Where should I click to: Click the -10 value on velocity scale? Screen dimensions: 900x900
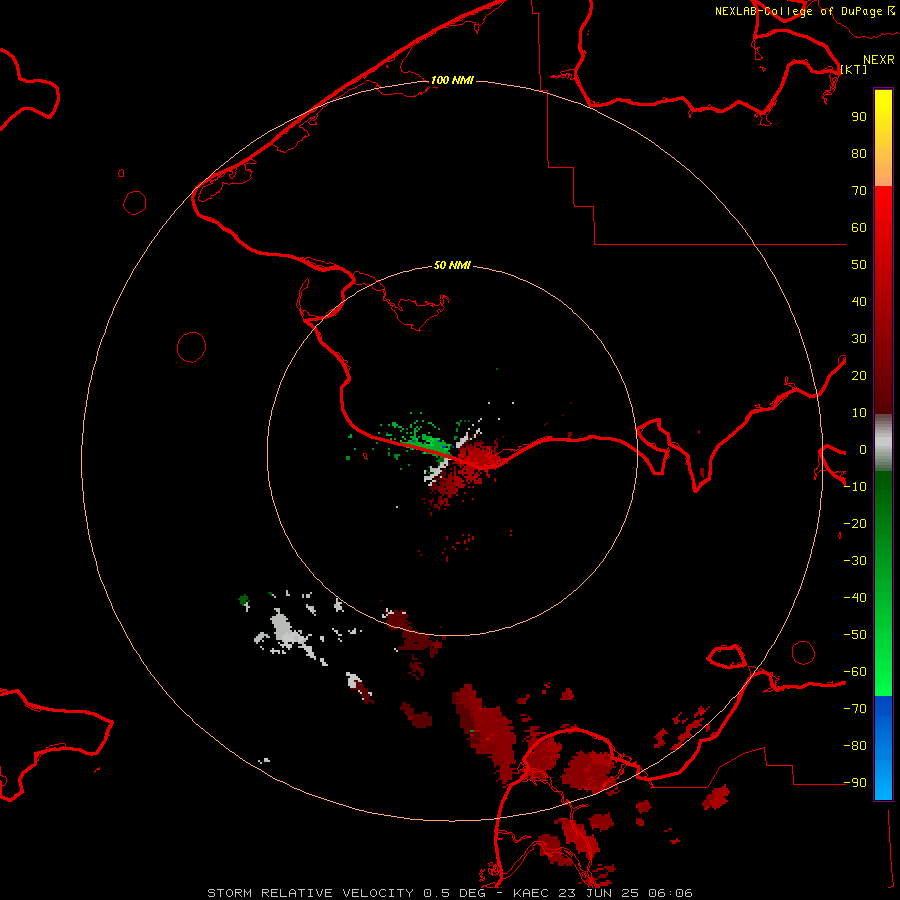855,487
